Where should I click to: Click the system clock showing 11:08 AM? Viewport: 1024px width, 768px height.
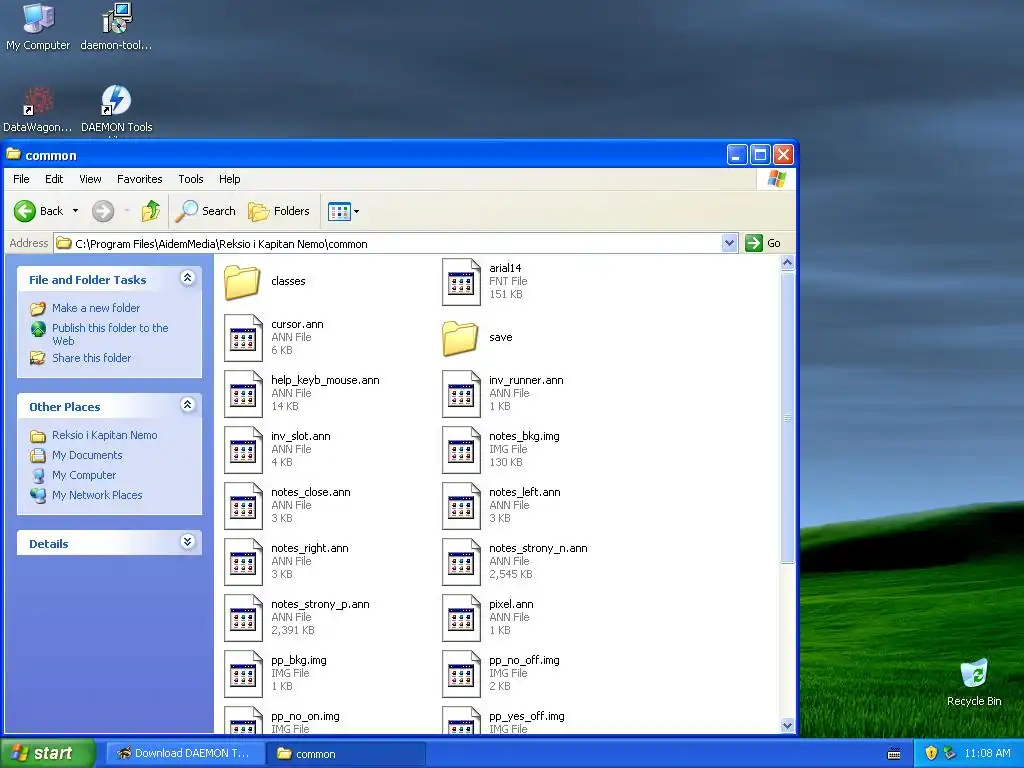pyautogui.click(x=987, y=753)
